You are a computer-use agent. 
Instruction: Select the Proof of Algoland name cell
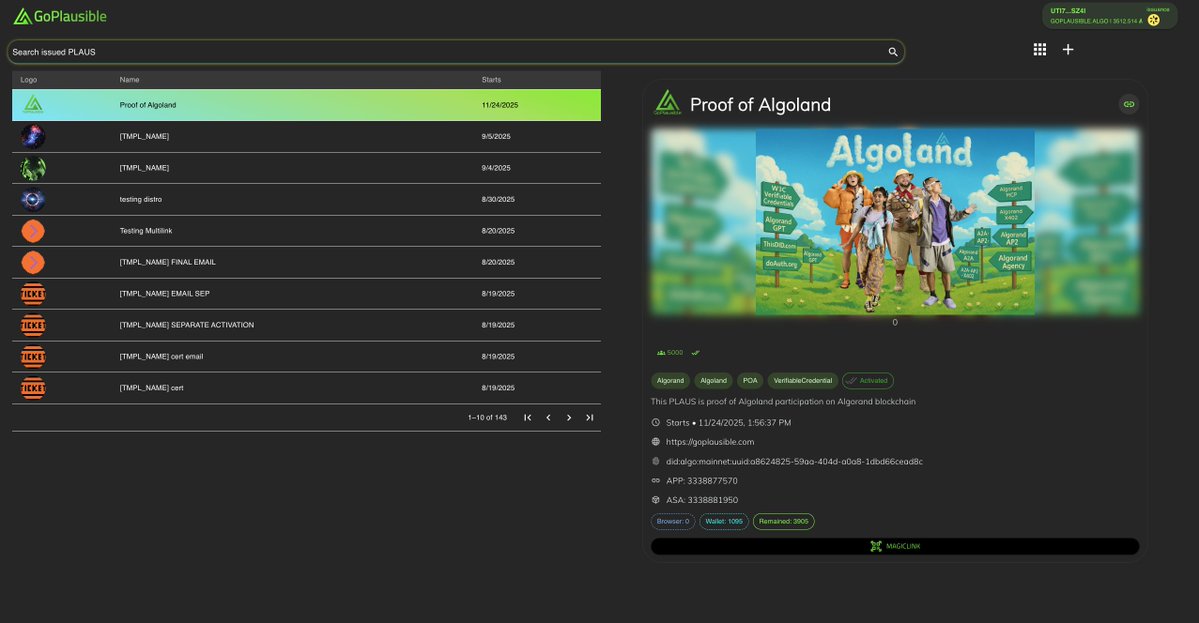coord(148,105)
